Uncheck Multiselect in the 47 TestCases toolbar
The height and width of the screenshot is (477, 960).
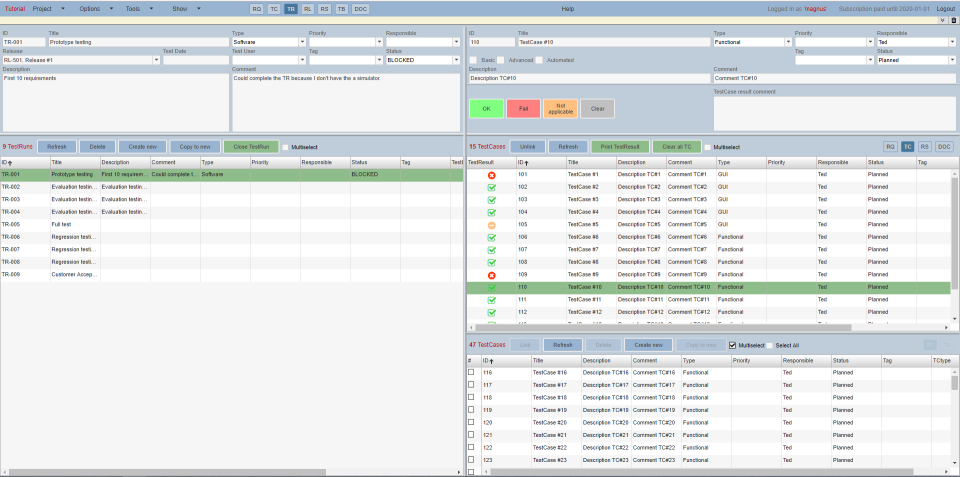733,345
